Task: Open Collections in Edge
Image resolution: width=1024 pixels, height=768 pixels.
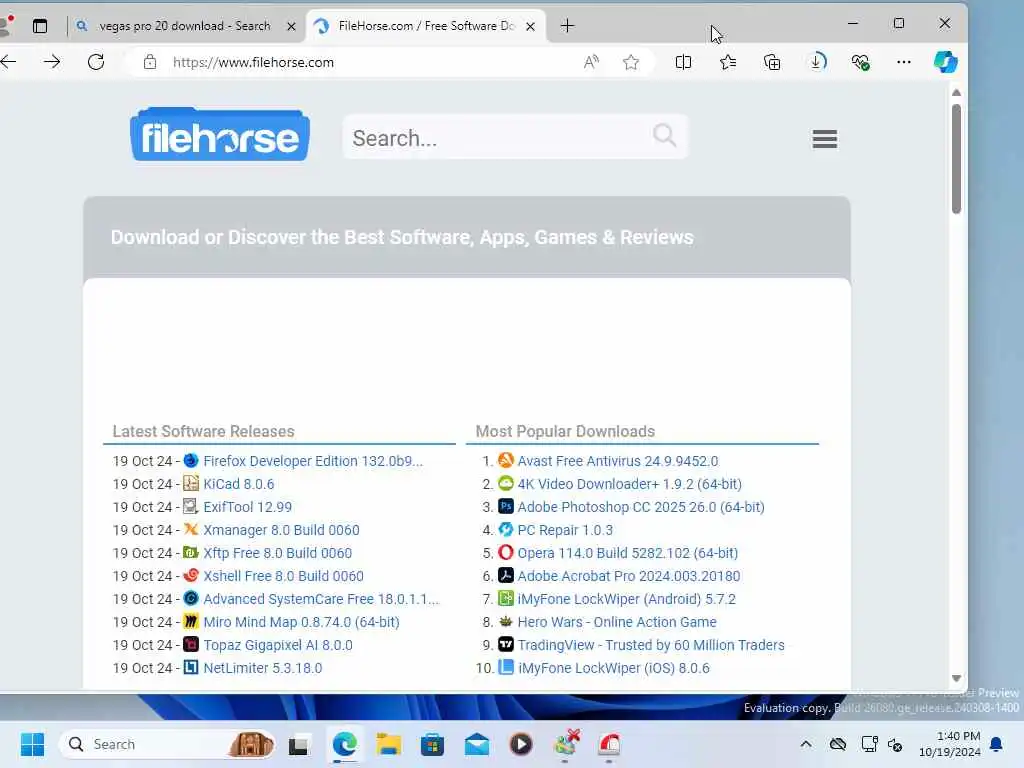Action: tap(772, 62)
